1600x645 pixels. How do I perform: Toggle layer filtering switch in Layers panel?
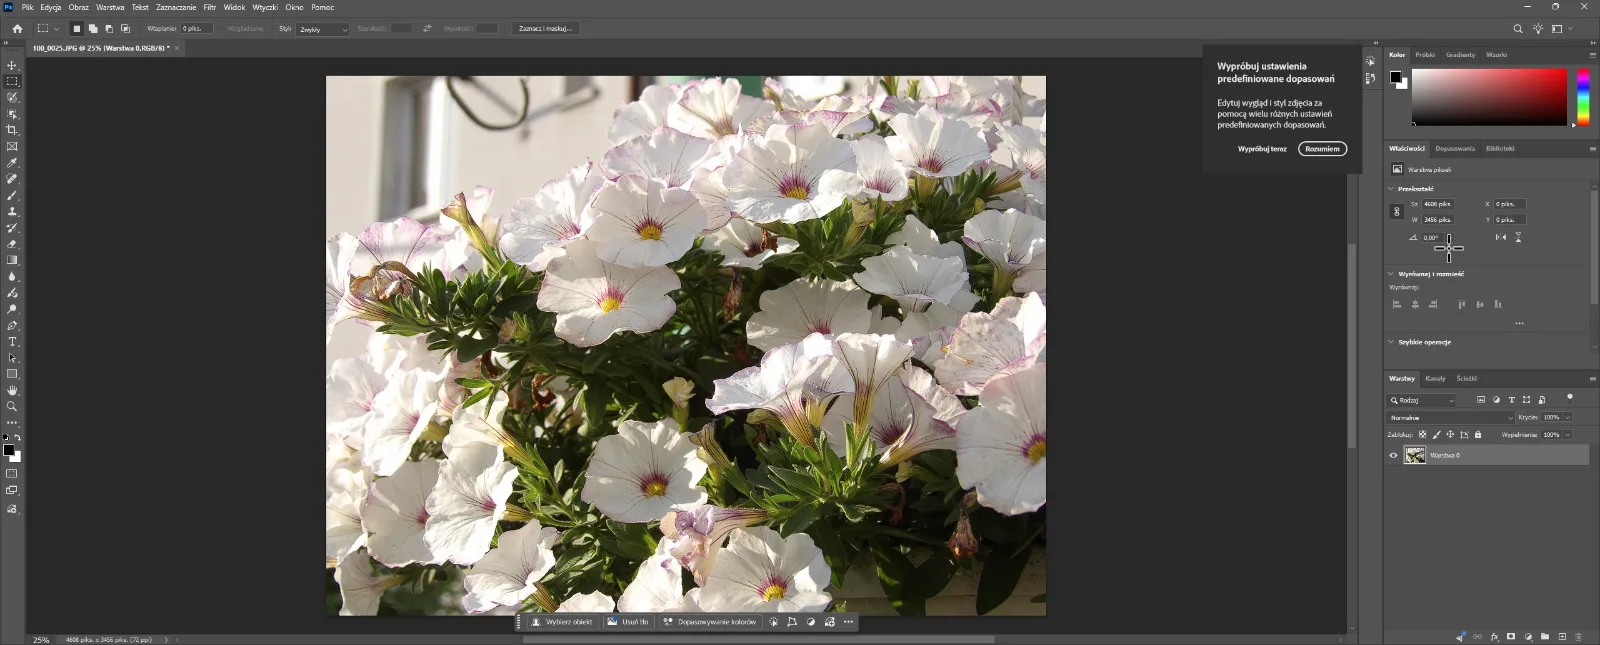pos(1570,398)
